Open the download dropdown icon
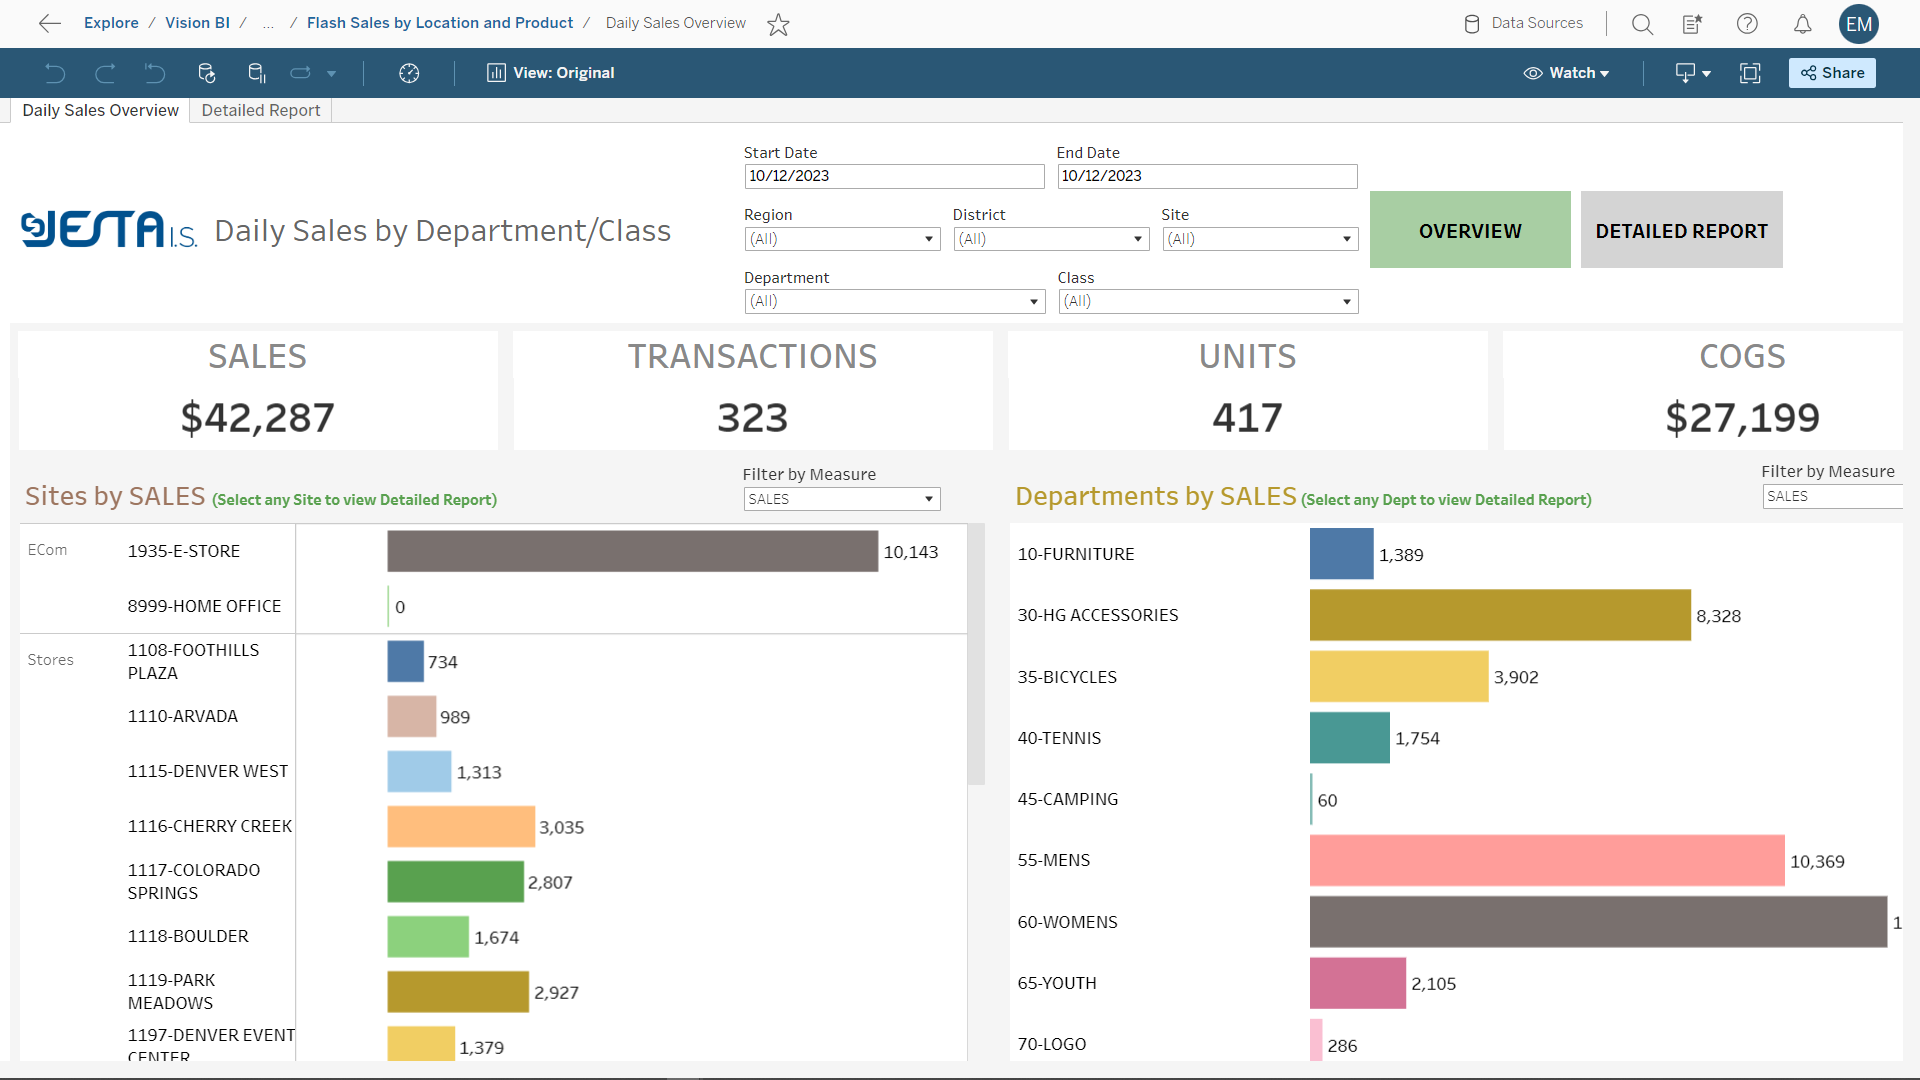This screenshot has height=1080, width=1920. pos(1692,73)
